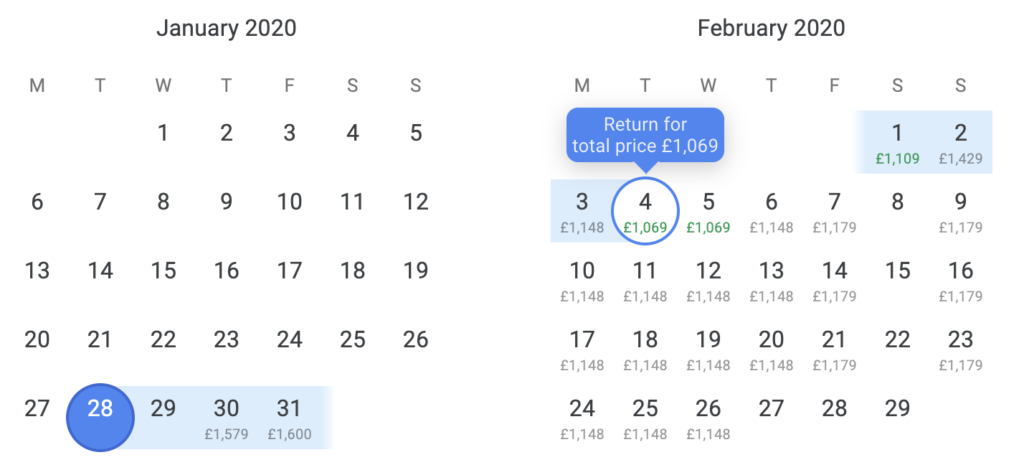Pick February 3 priced £1,148
Image resolution: width=1024 pixels, height=465 pixels.
click(582, 211)
